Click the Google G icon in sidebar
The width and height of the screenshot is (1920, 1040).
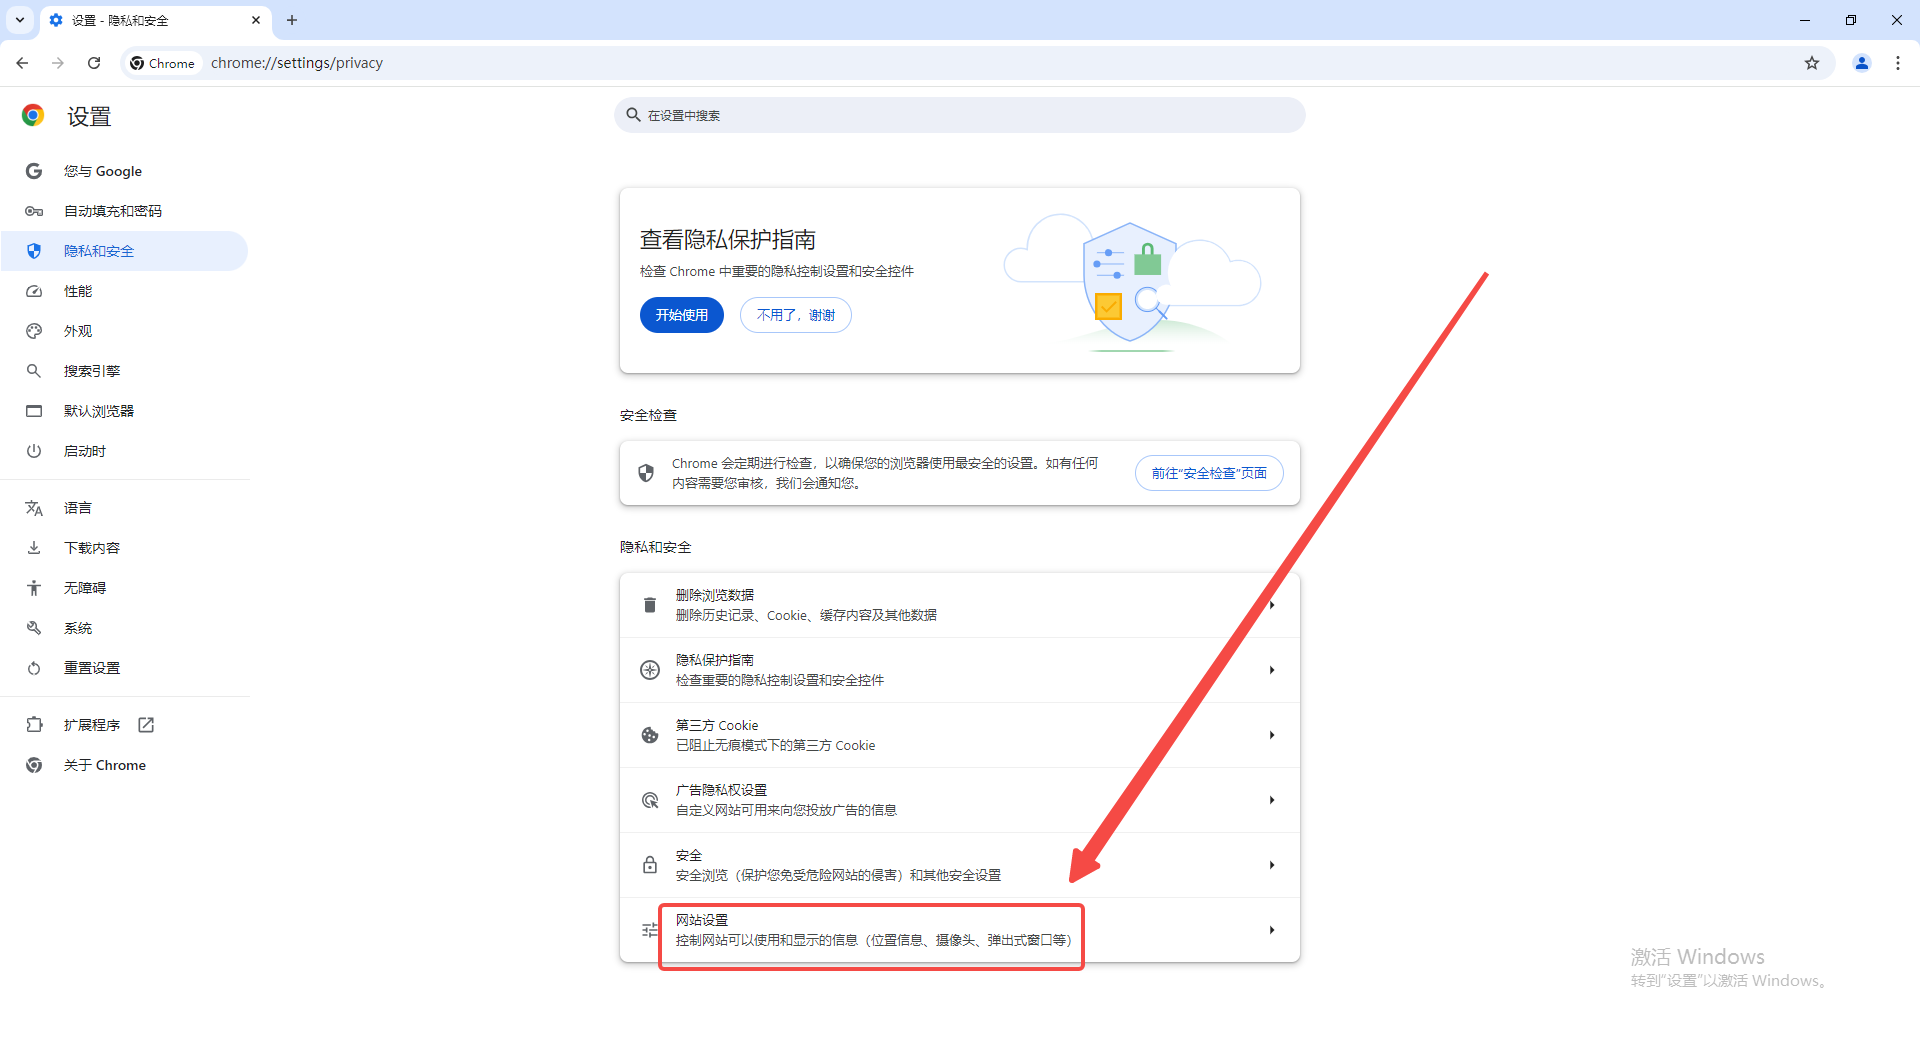[34, 171]
